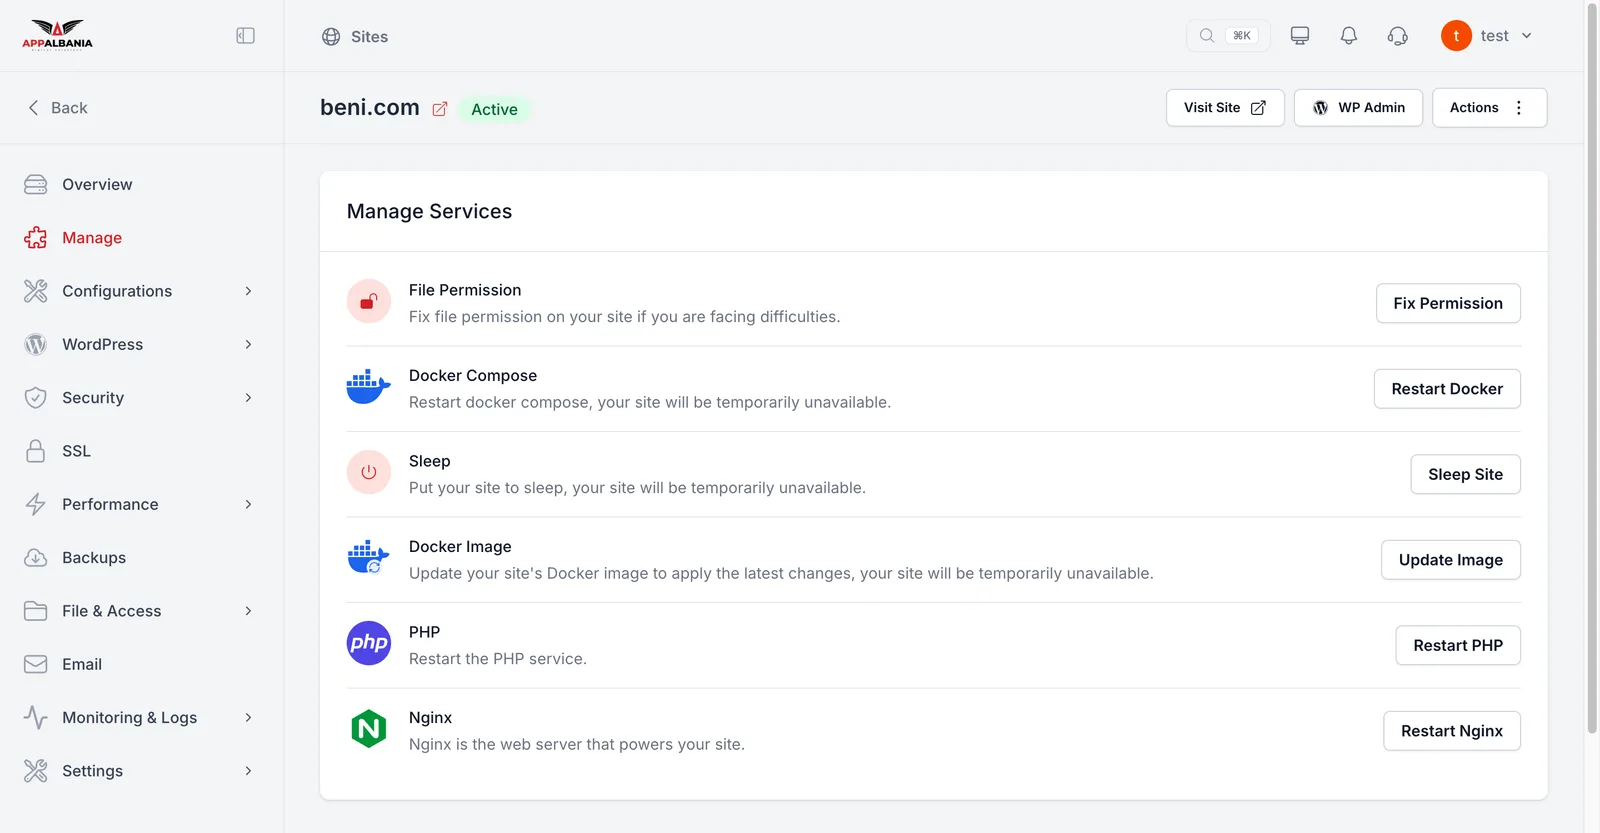Expand the Configurations submenu chevron
The height and width of the screenshot is (833, 1600).
248,291
